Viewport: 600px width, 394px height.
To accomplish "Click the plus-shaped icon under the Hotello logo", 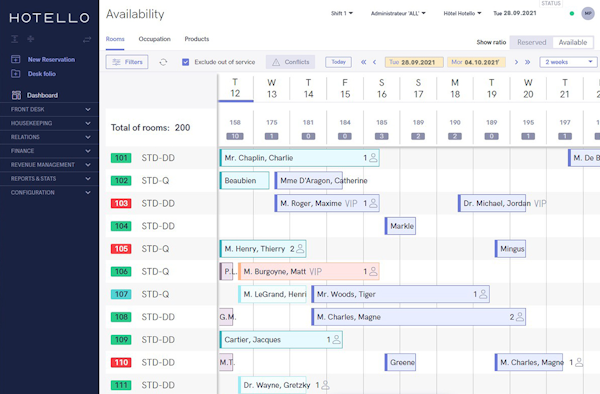I will click(x=31, y=39).
